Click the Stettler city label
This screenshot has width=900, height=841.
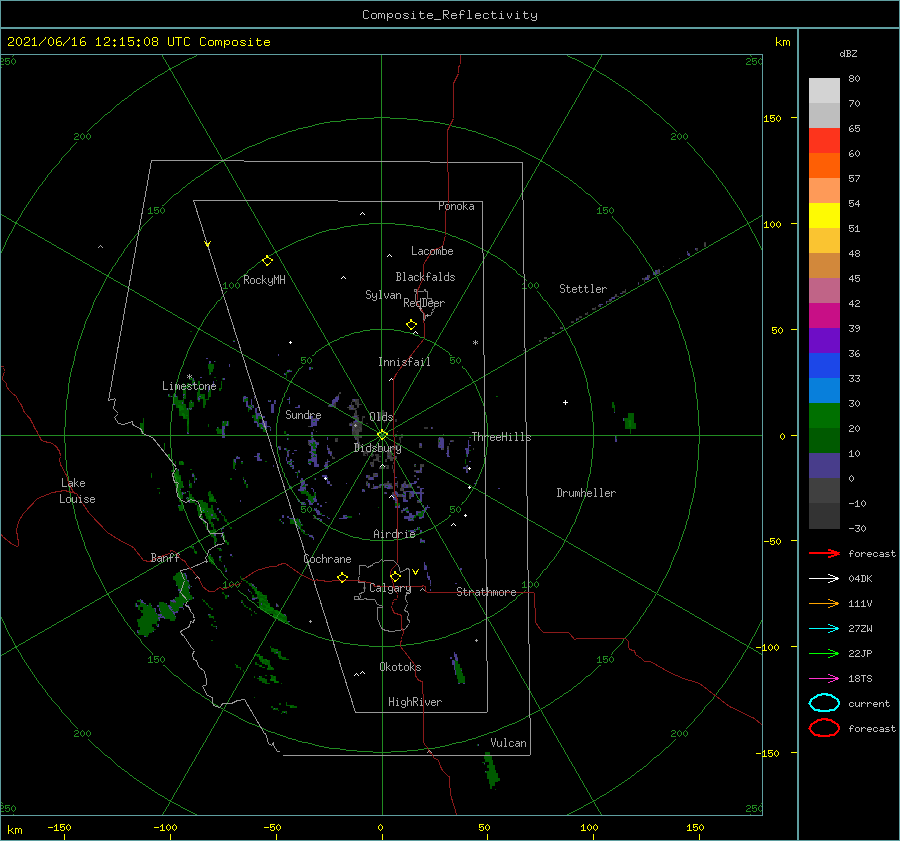[x=583, y=289]
